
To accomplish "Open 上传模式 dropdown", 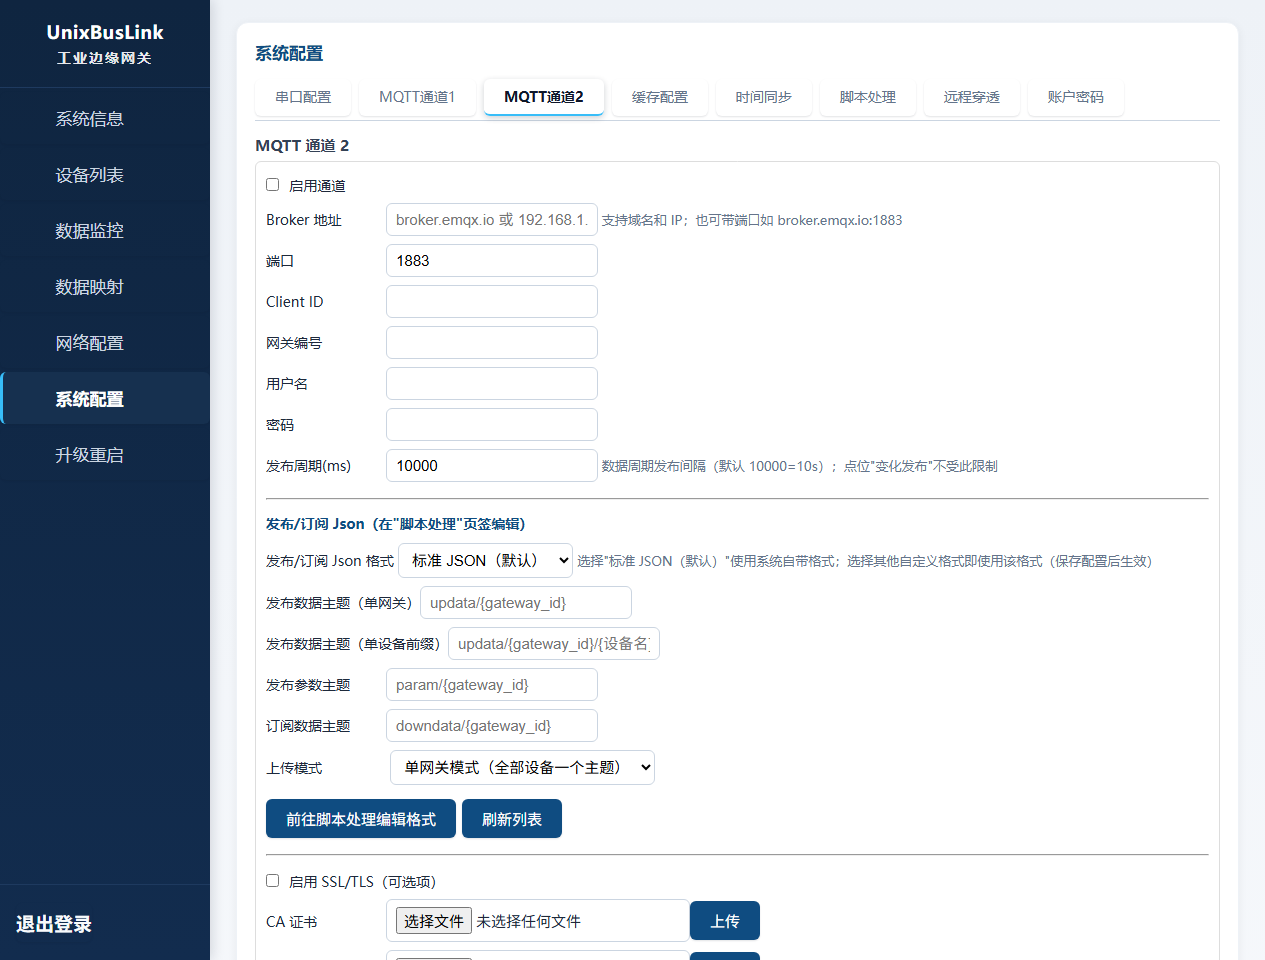I will [x=522, y=767].
